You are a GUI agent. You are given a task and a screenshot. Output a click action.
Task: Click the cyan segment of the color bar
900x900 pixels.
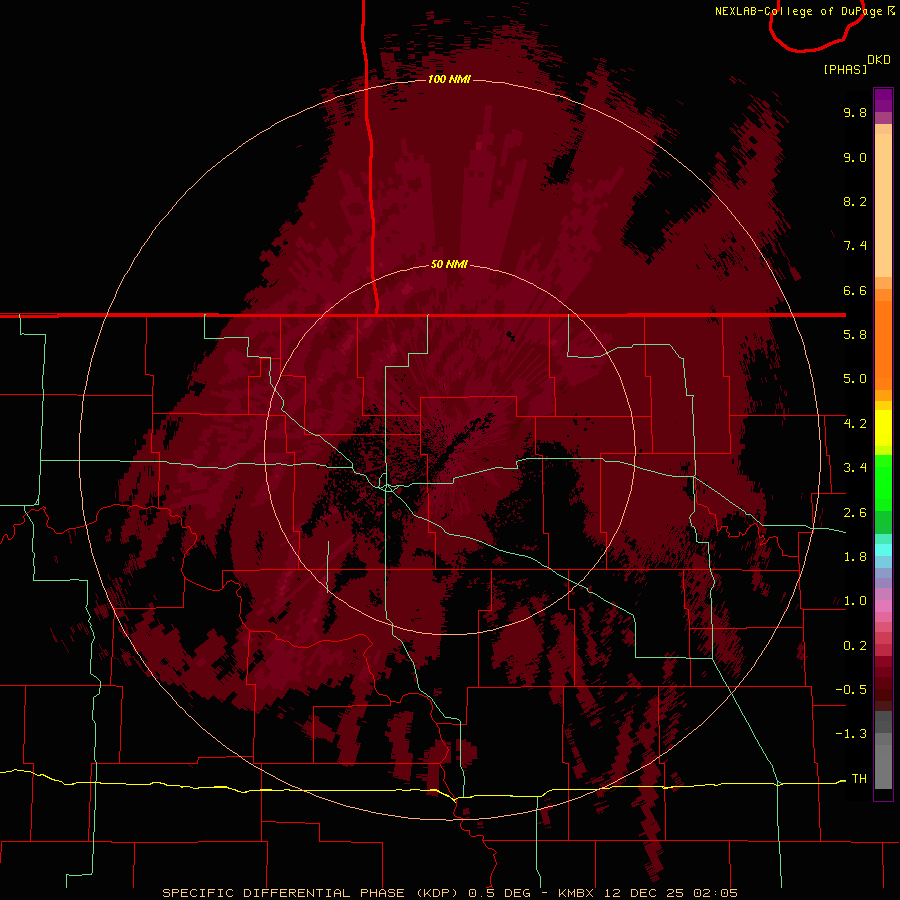click(883, 550)
